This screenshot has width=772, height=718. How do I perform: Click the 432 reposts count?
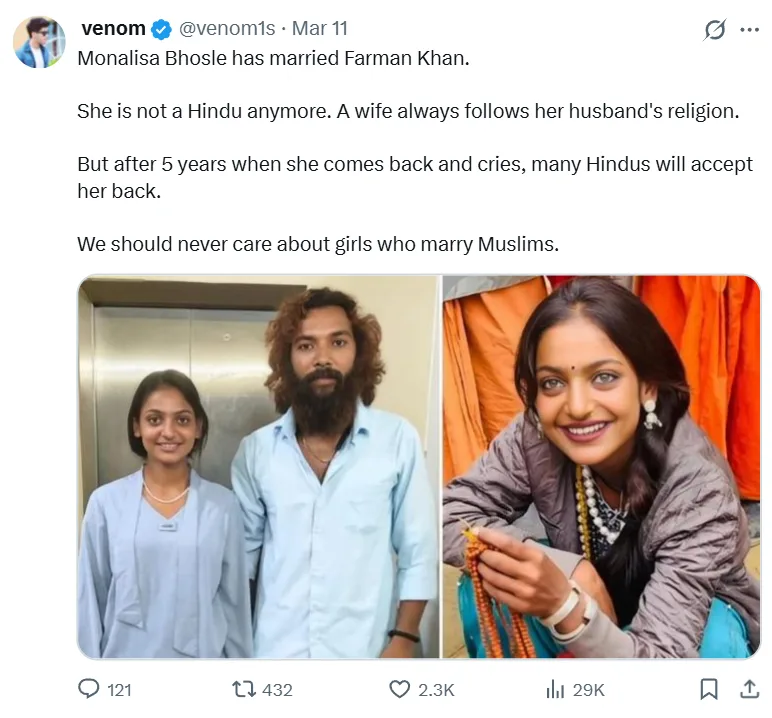pyautogui.click(x=276, y=690)
